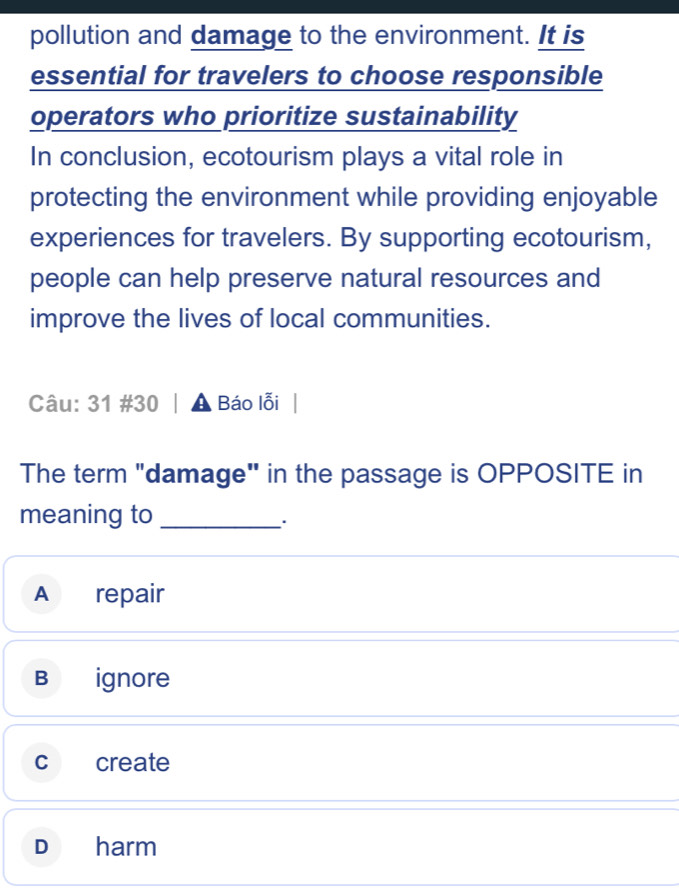Click the blank line after "meaning to"
Viewport: 679px width, 896px height.
(x=221, y=521)
